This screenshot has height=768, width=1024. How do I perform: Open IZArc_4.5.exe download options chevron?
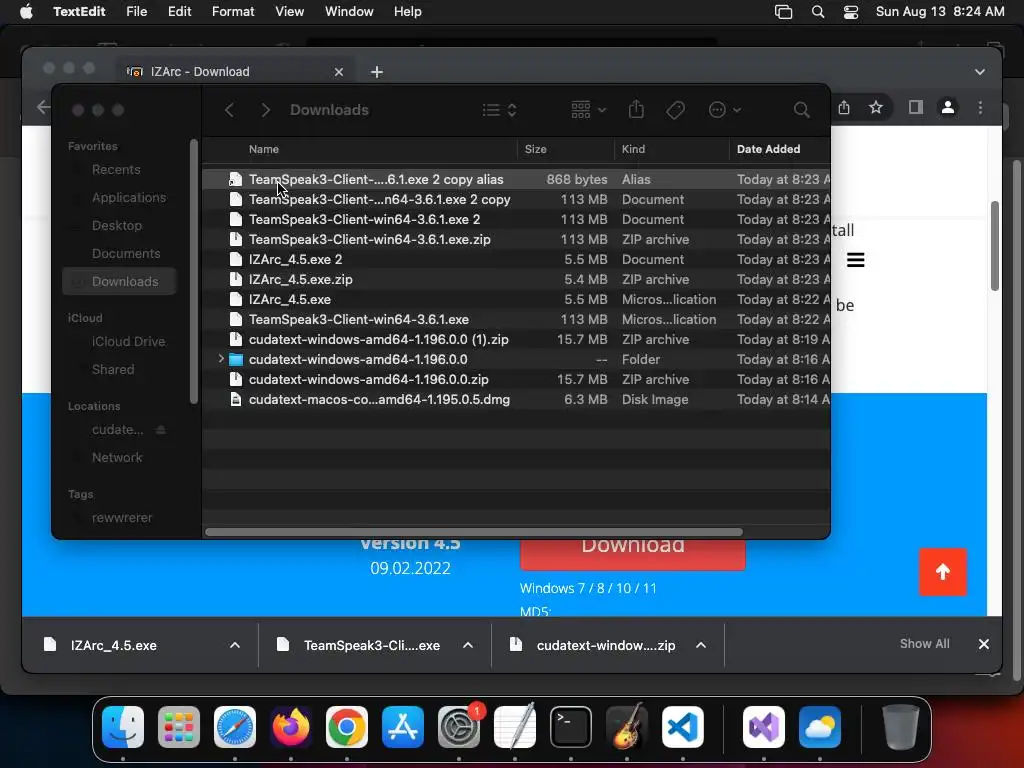235,645
